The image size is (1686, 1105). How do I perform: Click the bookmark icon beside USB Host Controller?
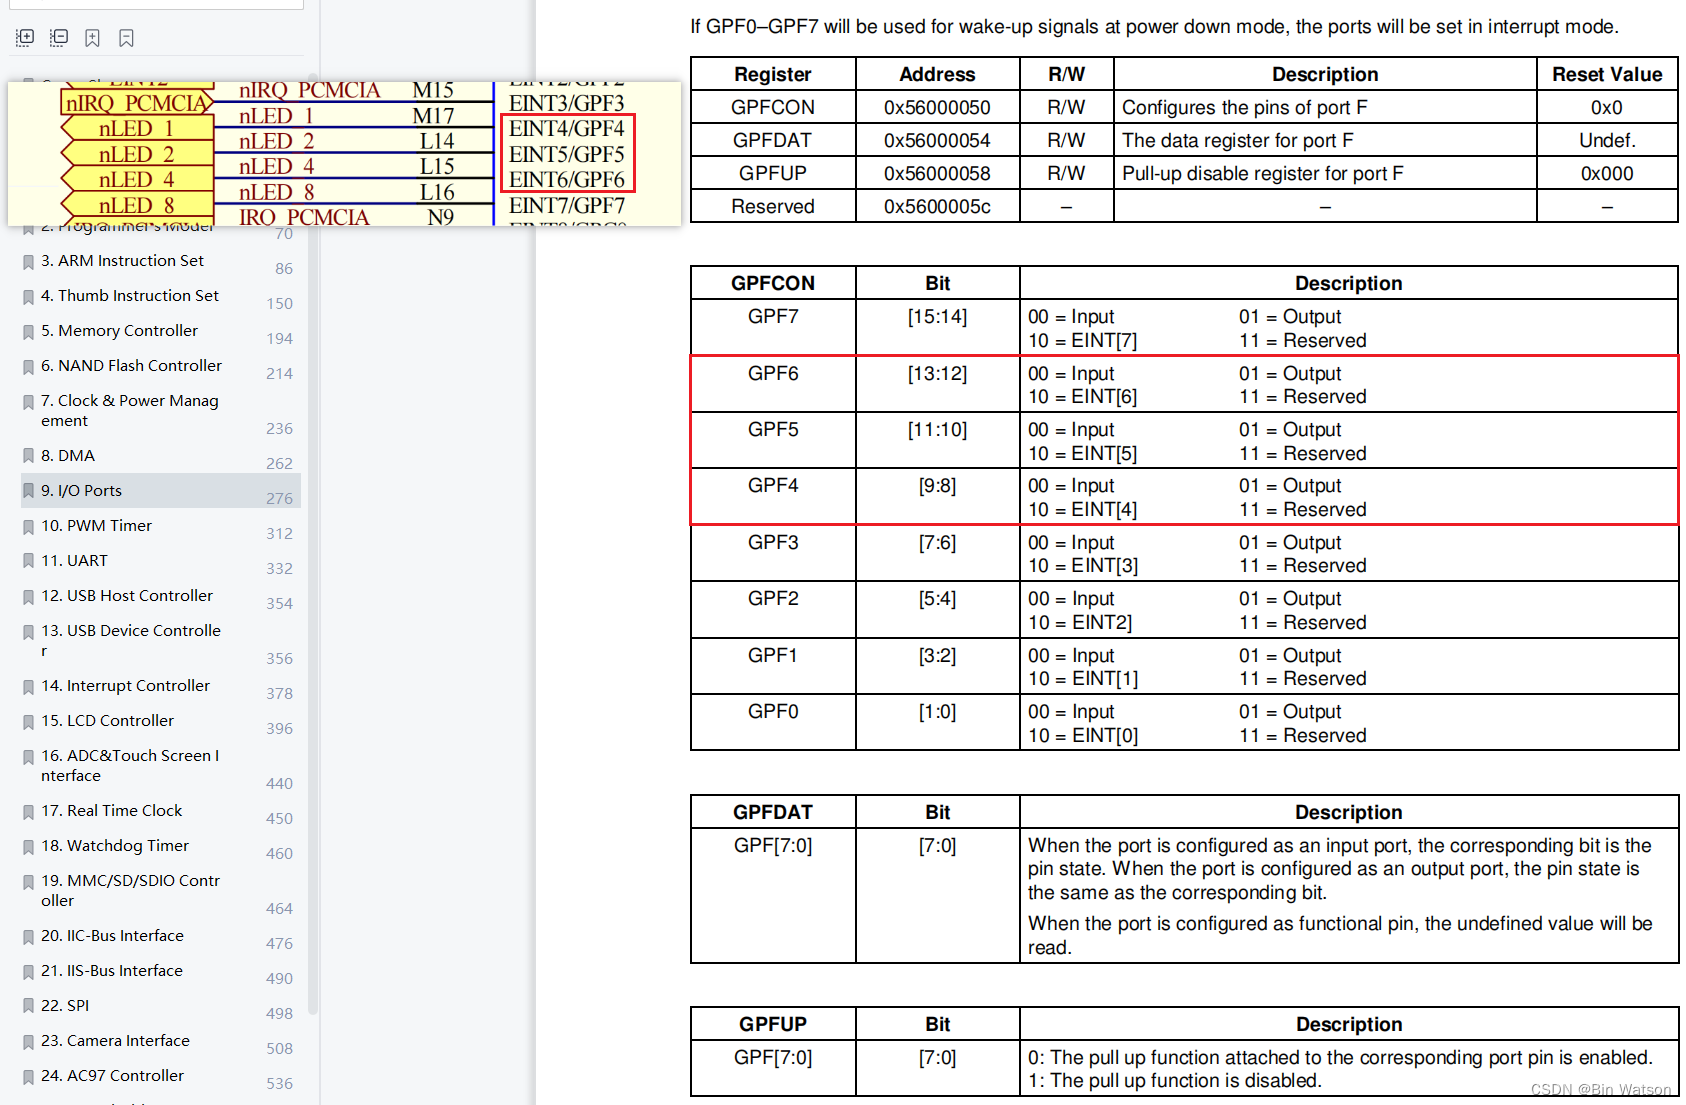(28, 597)
